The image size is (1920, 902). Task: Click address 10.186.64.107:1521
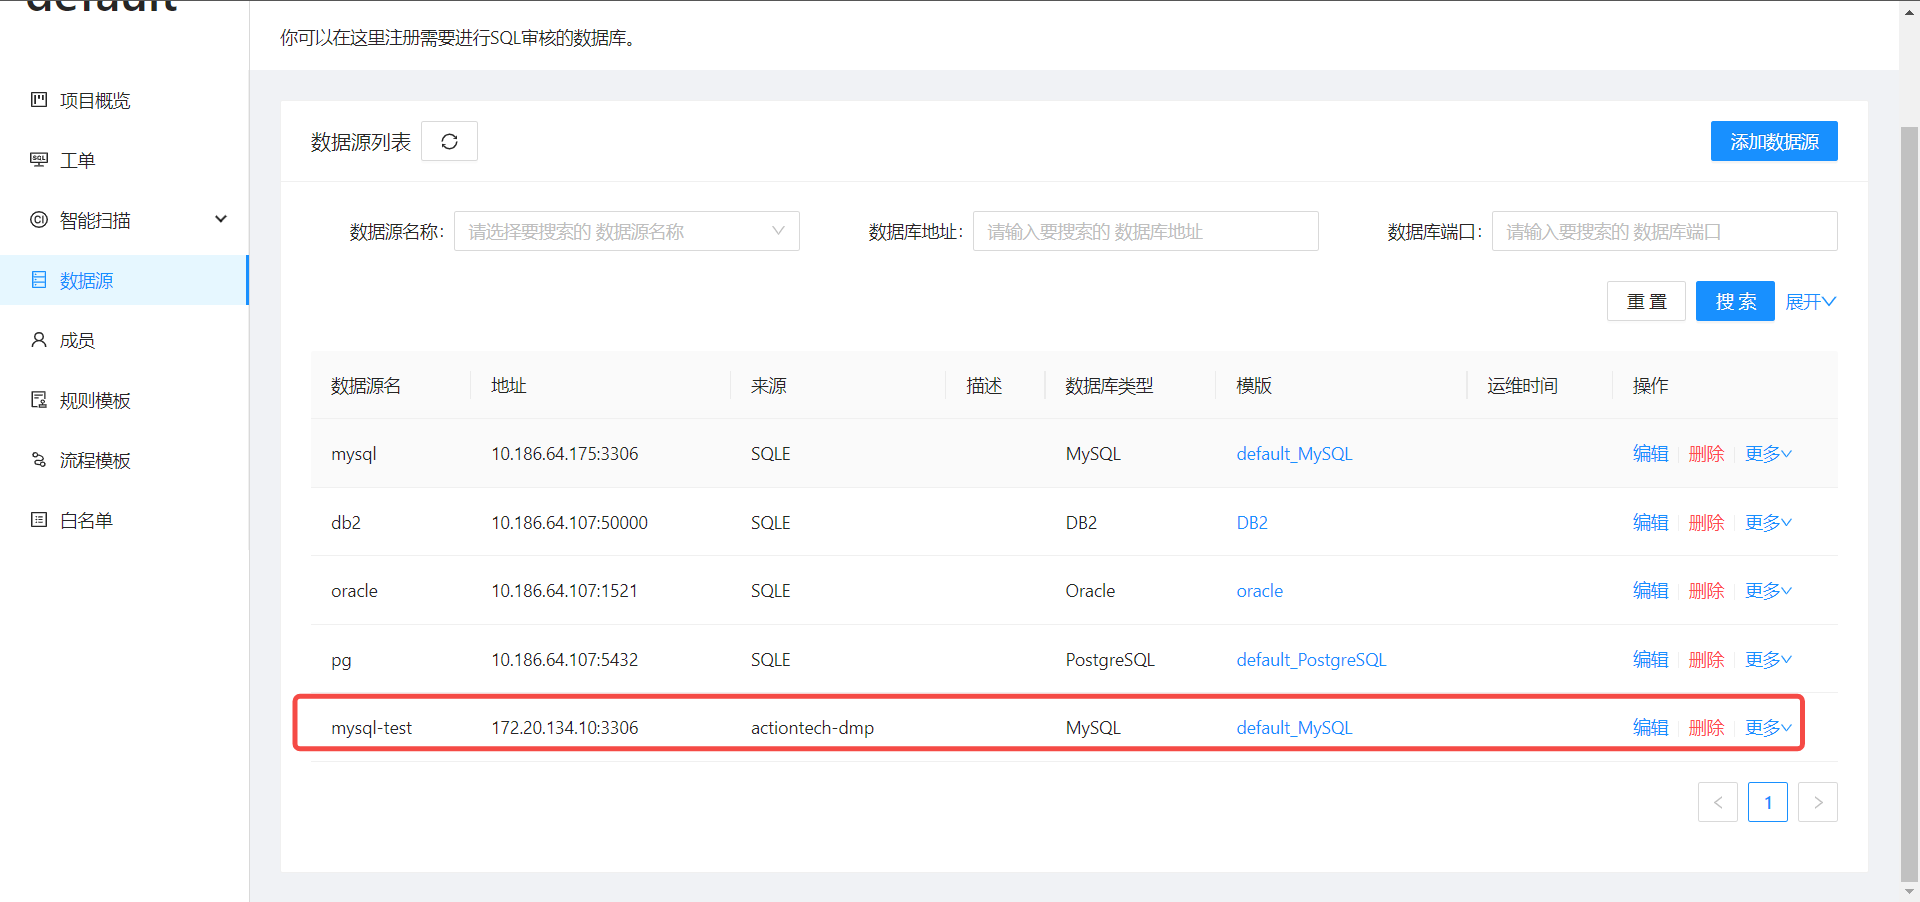[564, 590]
